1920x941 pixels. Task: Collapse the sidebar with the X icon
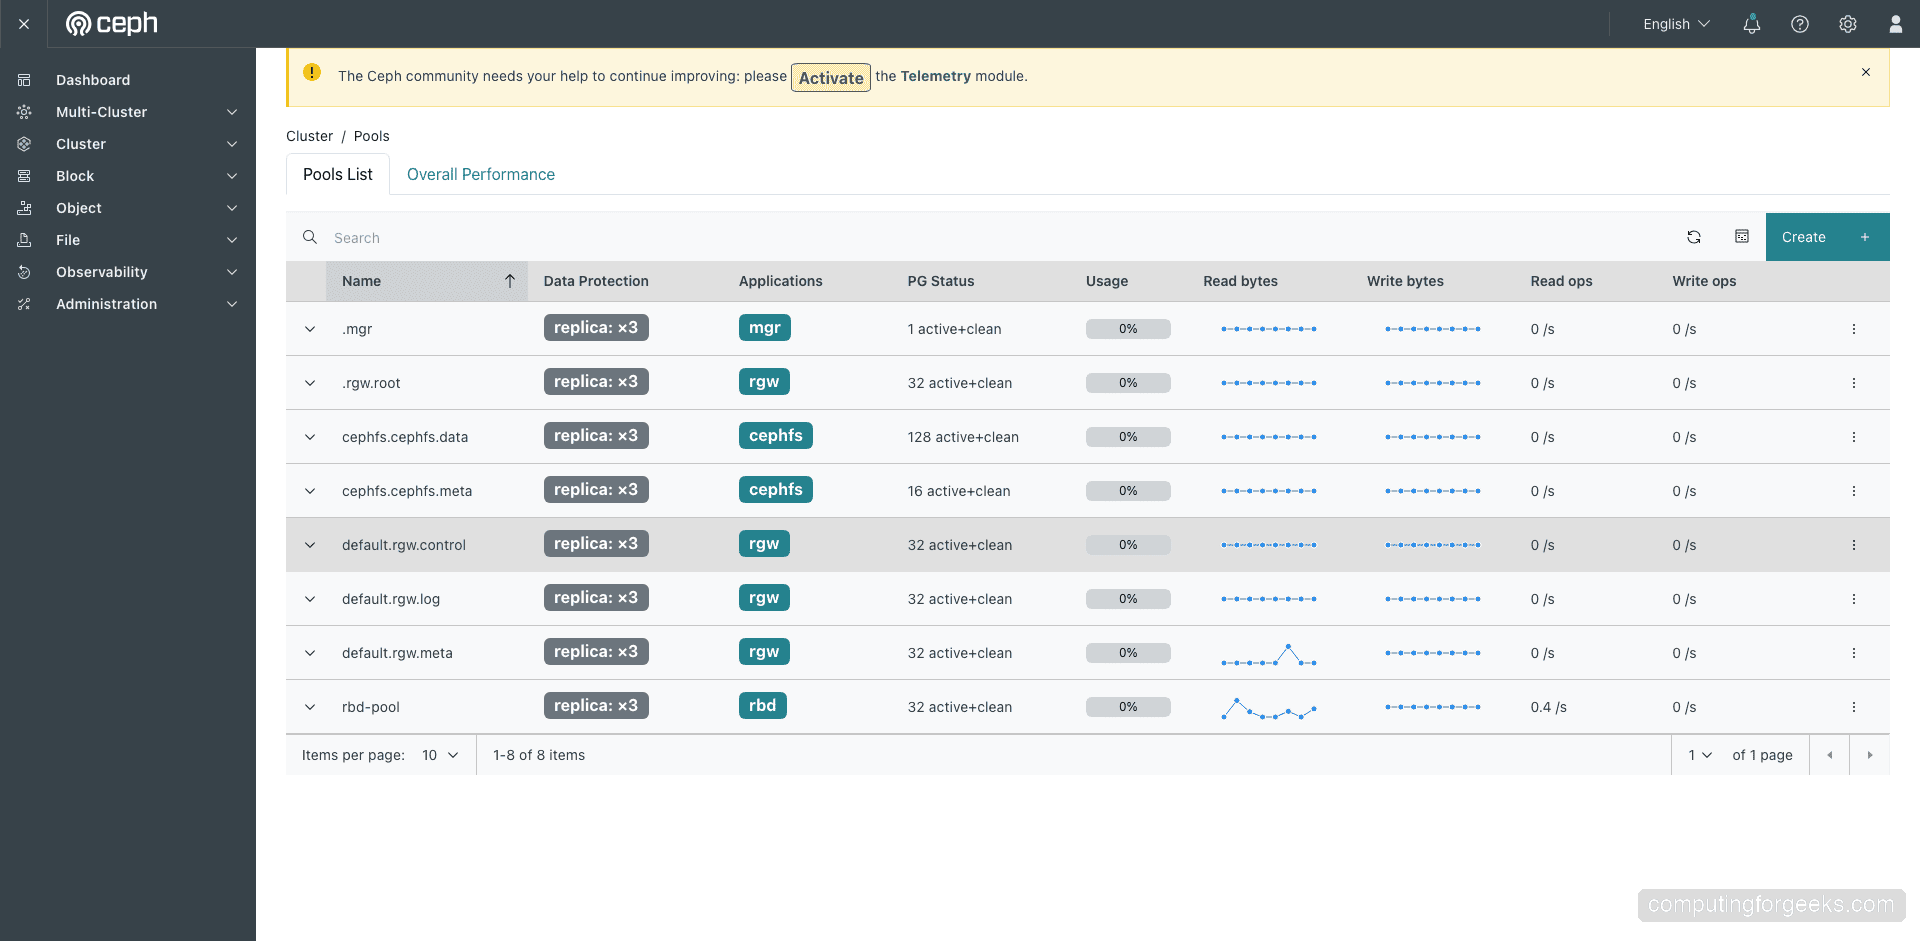click(23, 24)
